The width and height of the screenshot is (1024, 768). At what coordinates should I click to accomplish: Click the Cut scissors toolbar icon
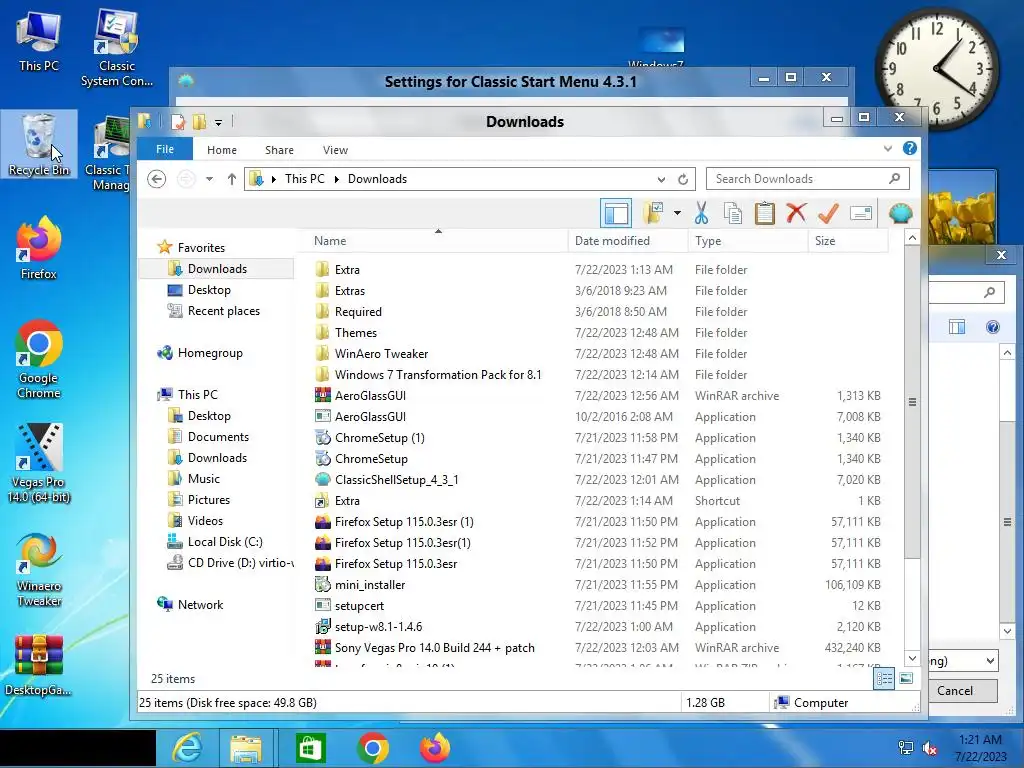[x=701, y=213]
